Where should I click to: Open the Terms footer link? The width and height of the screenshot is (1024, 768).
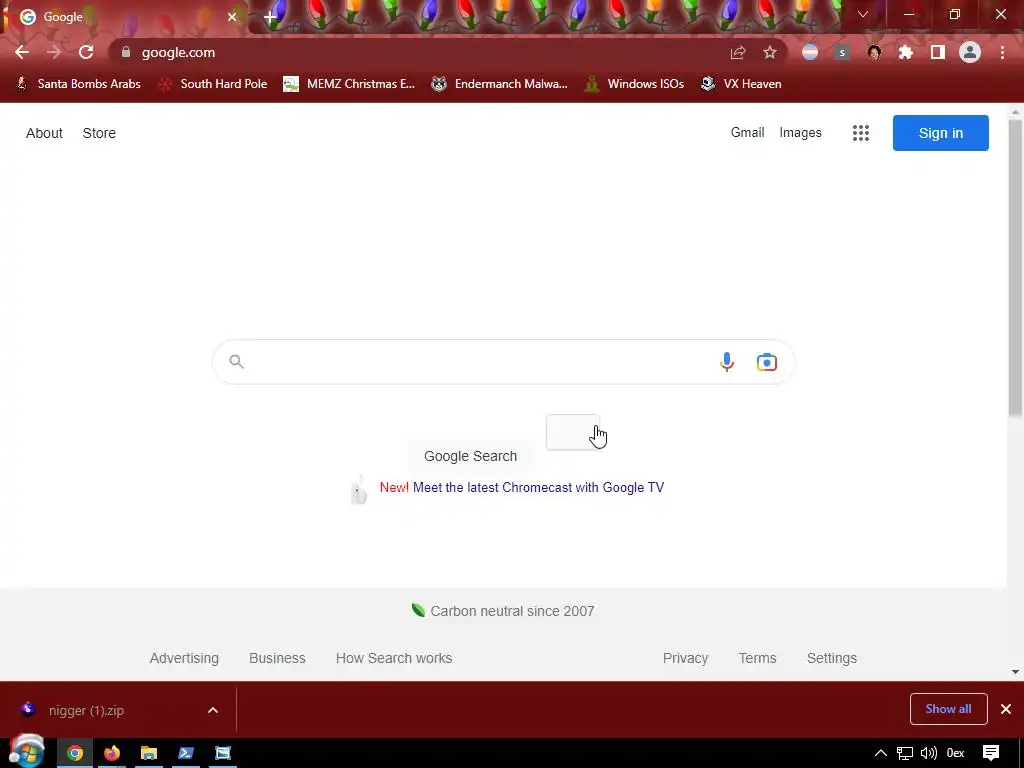[757, 658]
